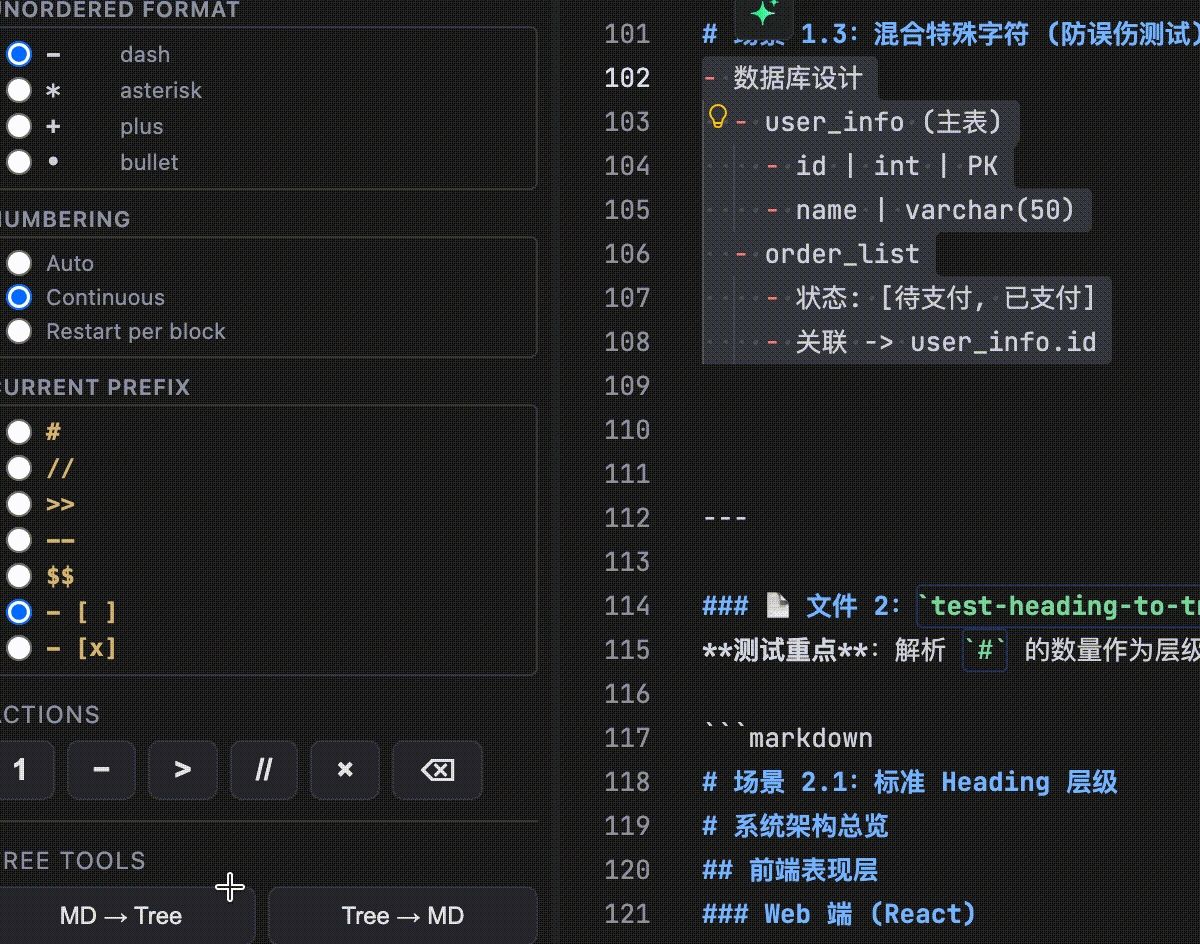Click the comment '//' action button
The height and width of the screenshot is (944, 1200).
point(264,770)
